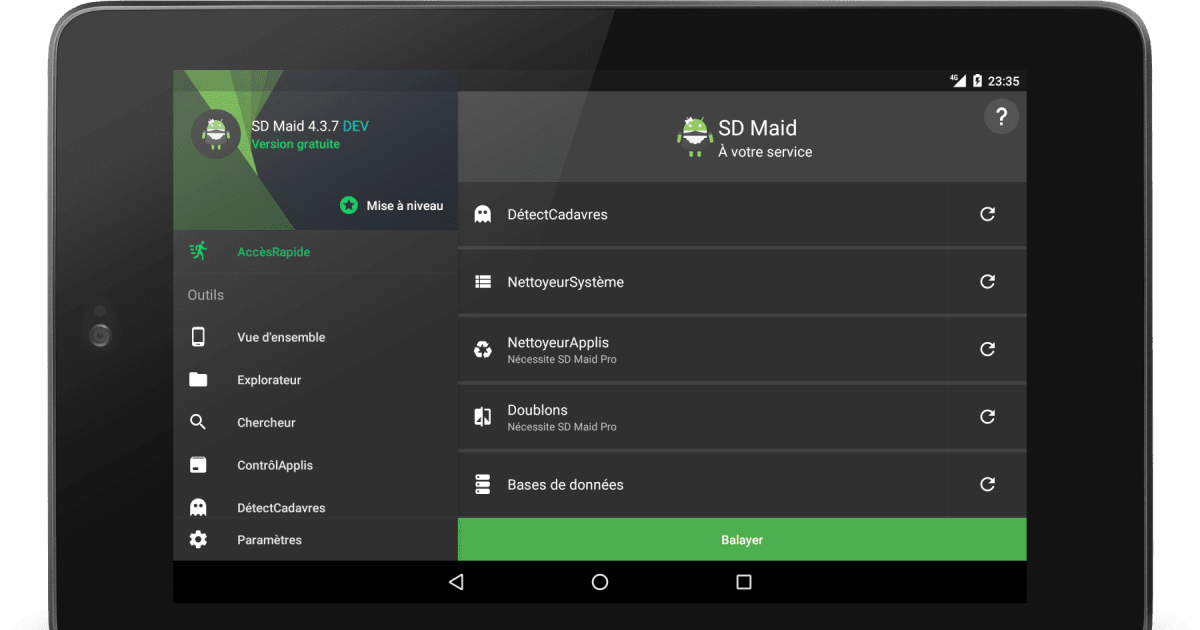Open Mise à niveau upgrade link
Viewport: 1200px width, 630px height.
pos(404,206)
